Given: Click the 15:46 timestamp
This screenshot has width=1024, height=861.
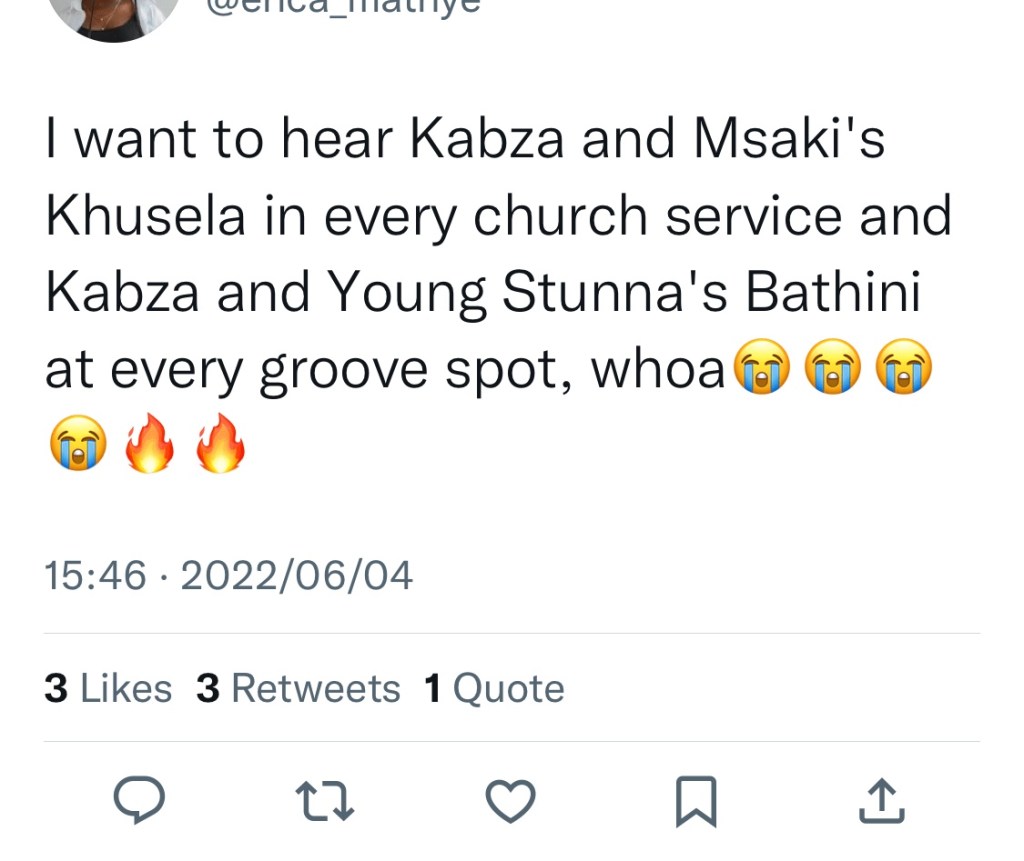Looking at the screenshot, I should tap(95, 575).
